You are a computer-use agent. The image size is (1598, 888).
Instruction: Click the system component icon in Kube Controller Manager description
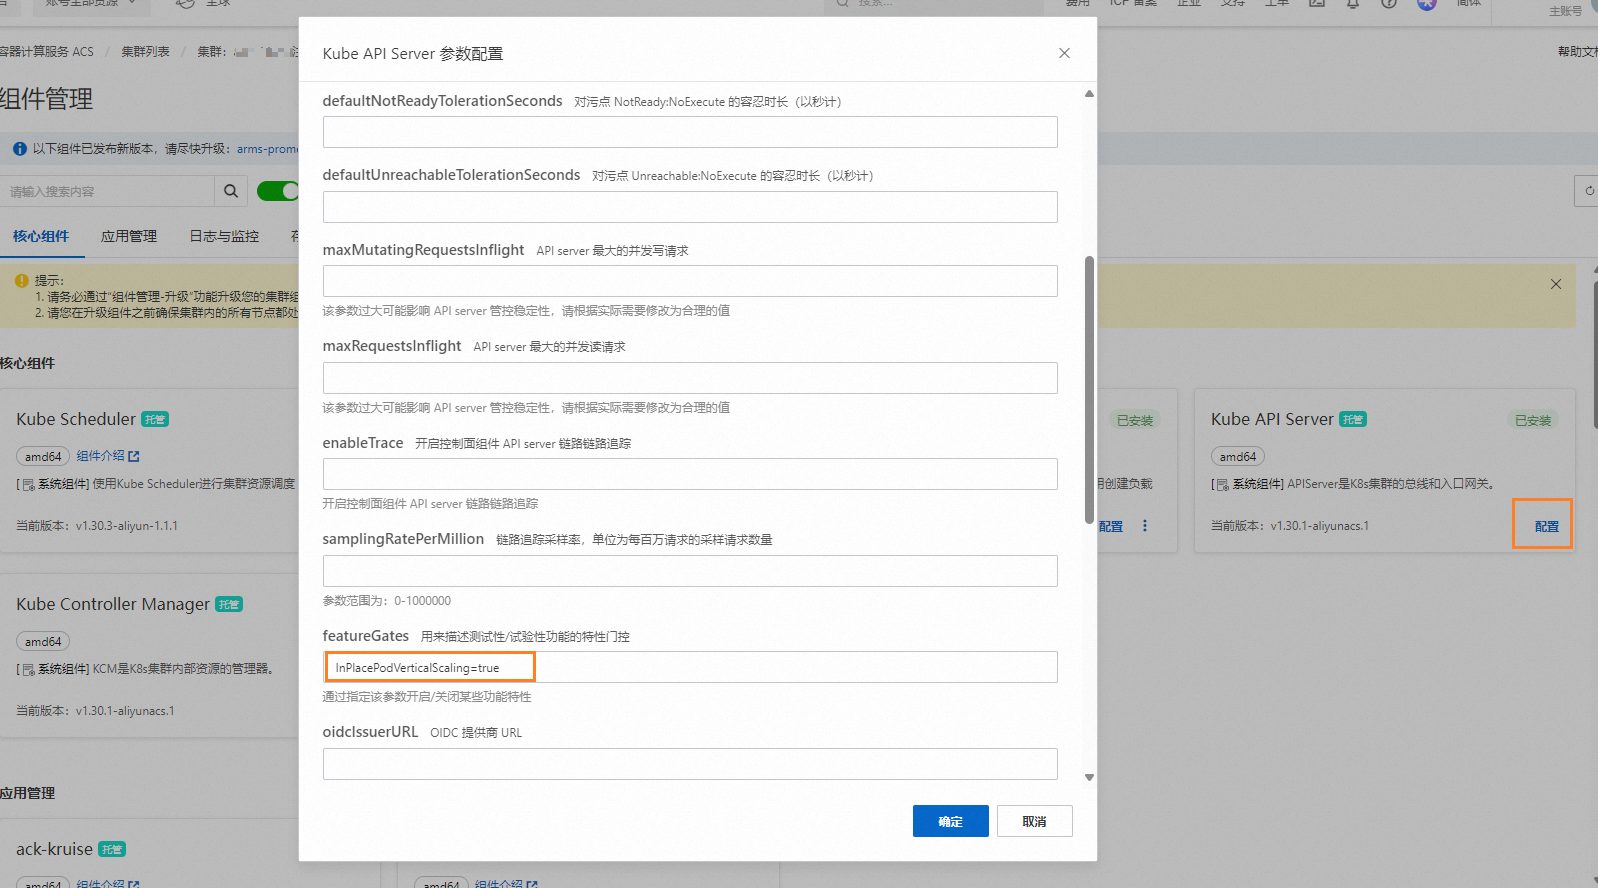click(x=28, y=669)
